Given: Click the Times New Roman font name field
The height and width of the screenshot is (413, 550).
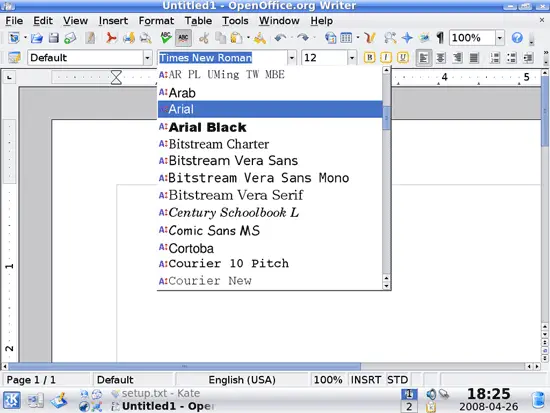Looking at the screenshot, I should click(x=222, y=58).
